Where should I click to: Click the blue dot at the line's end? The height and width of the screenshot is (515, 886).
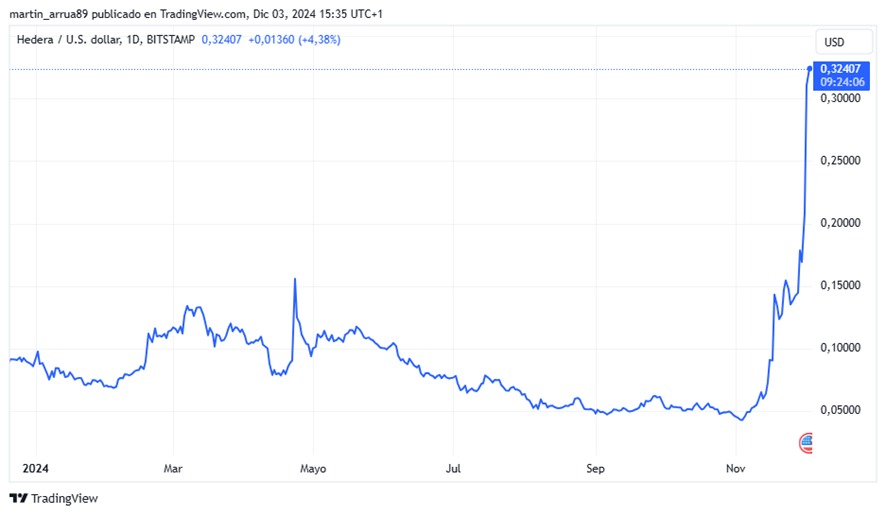[809, 68]
